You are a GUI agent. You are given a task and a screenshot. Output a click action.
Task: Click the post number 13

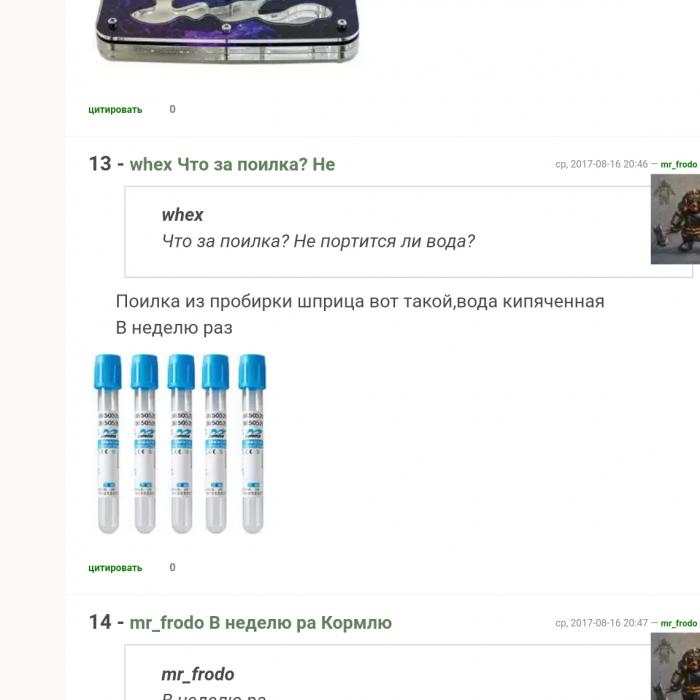click(100, 164)
